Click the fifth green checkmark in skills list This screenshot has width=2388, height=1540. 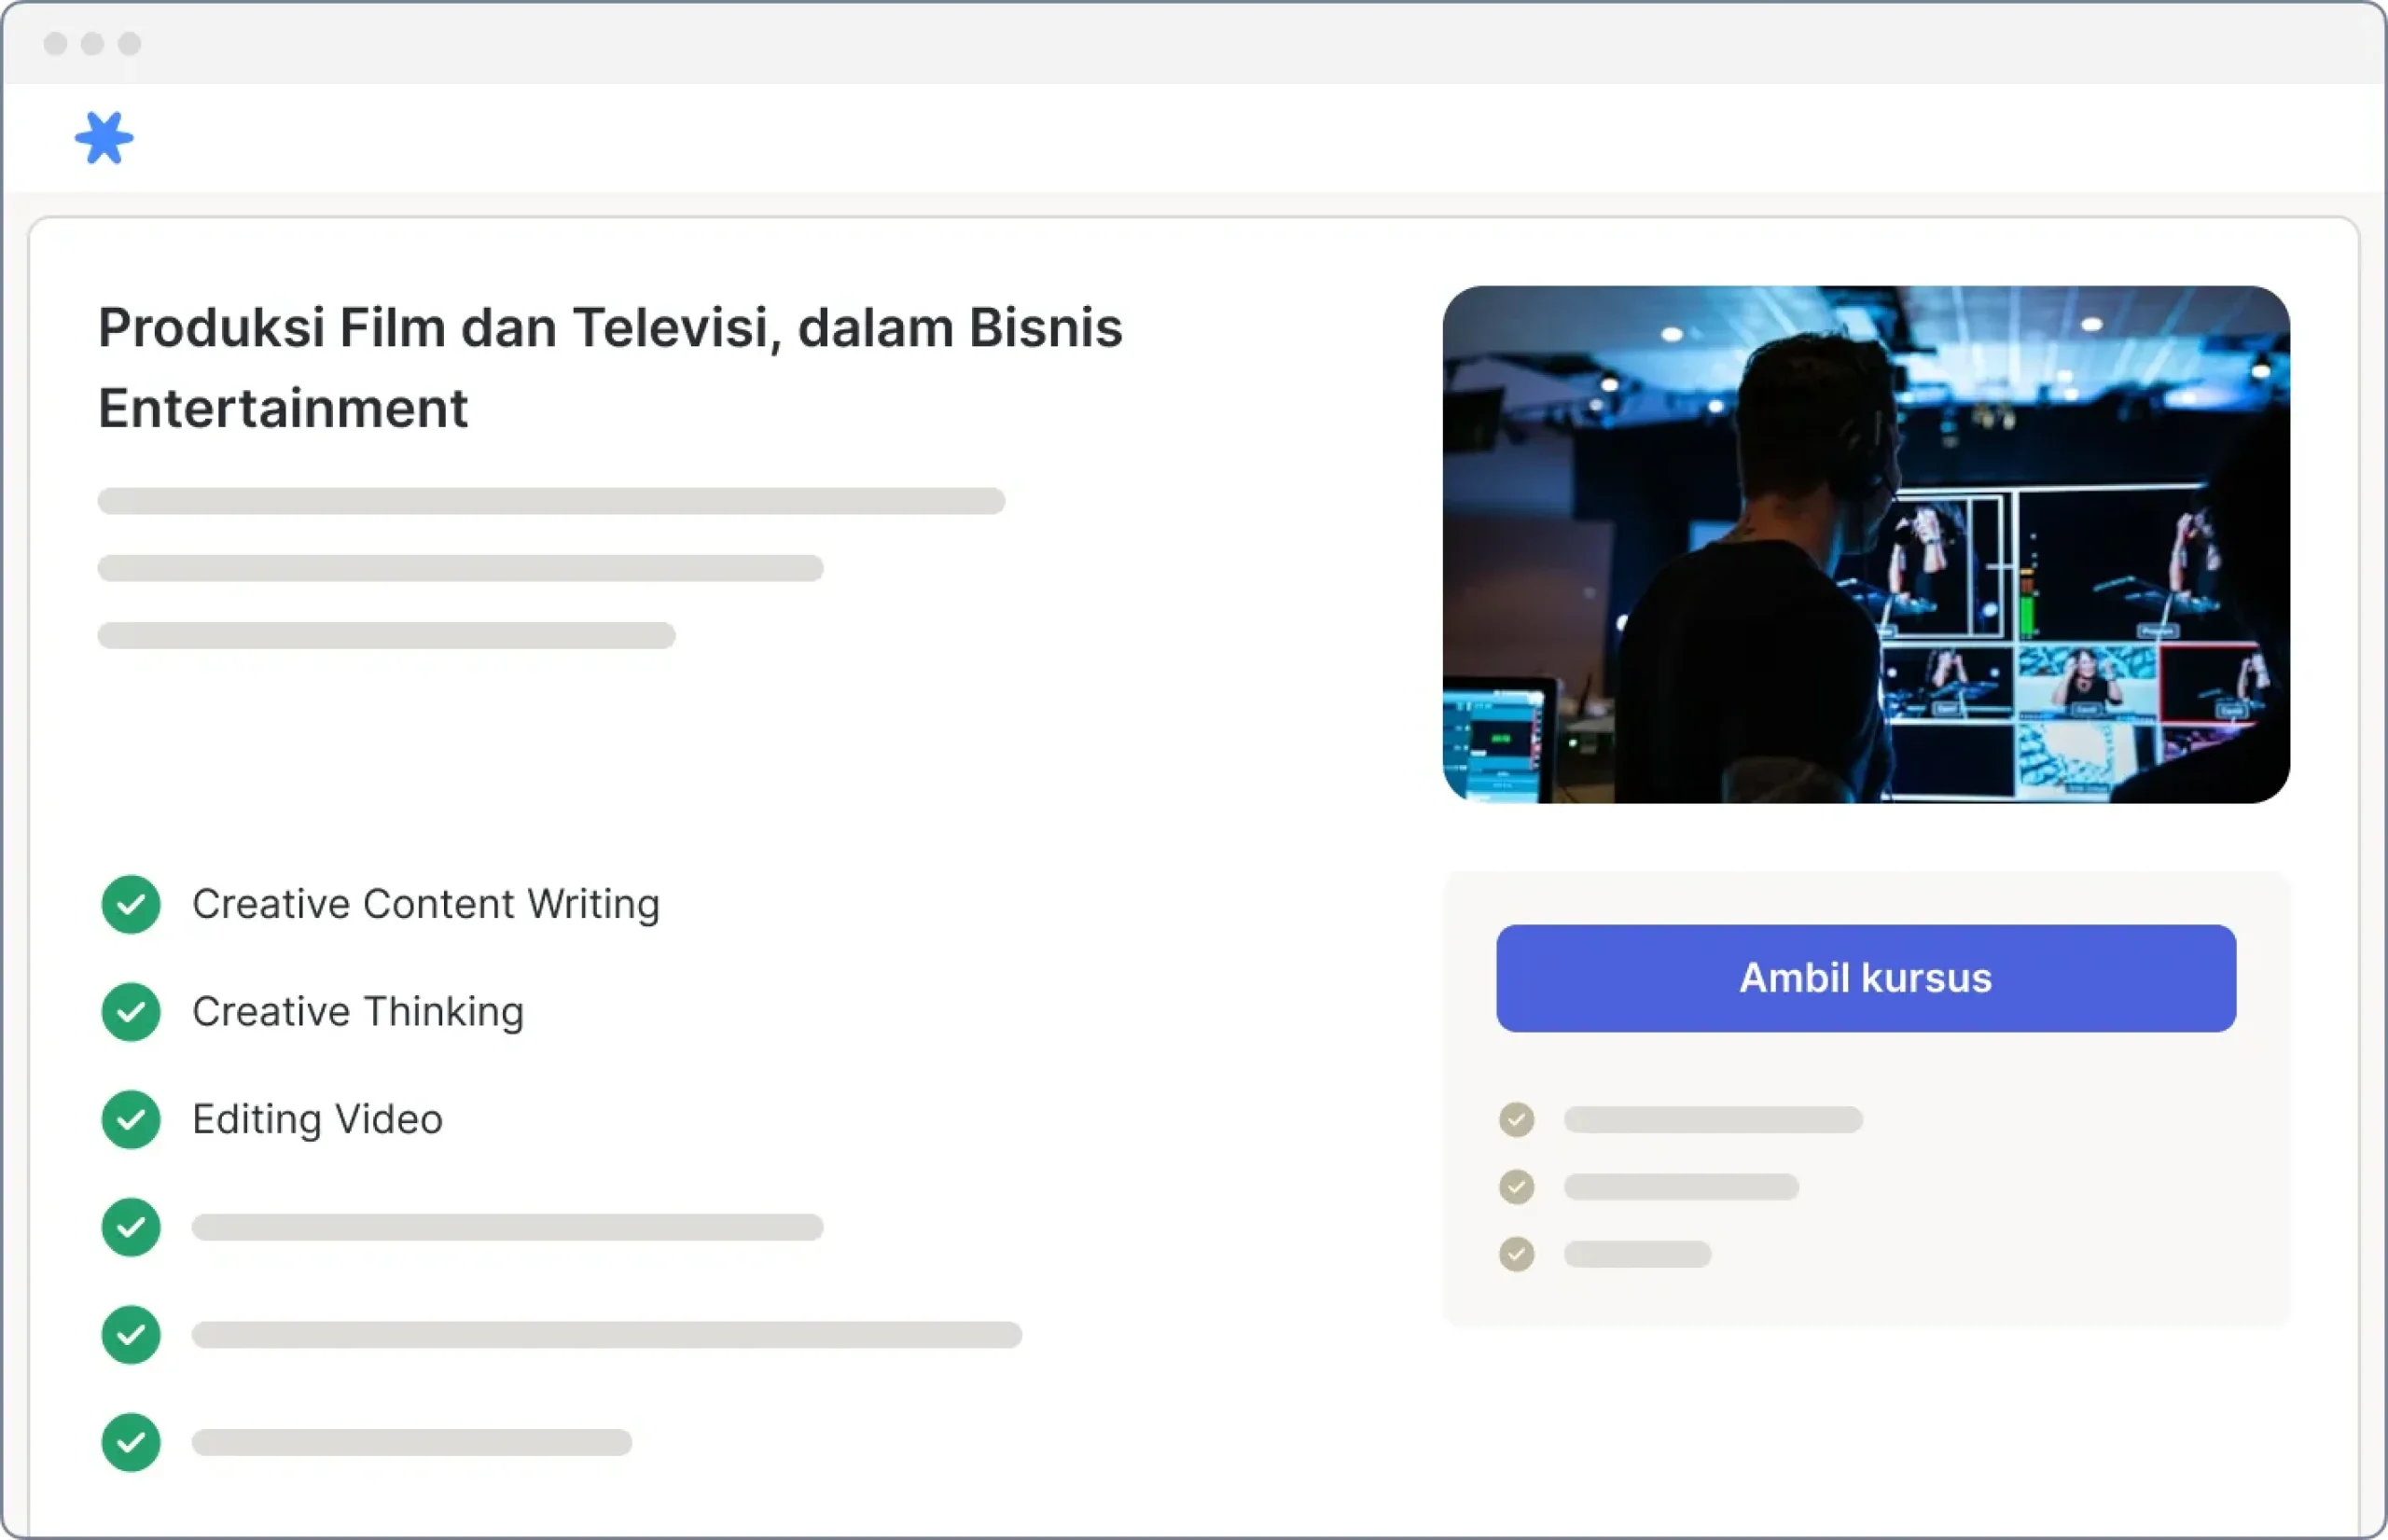click(x=131, y=1334)
